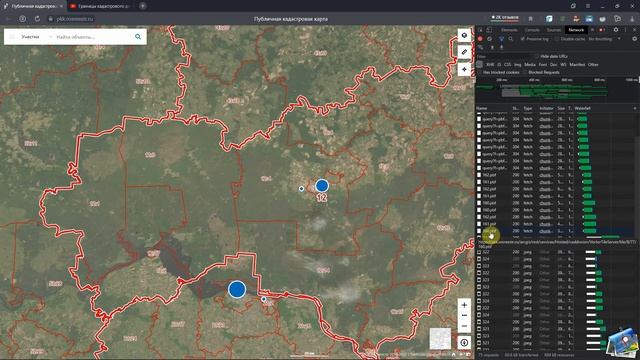Sort requests by Waterfall column
The image size is (640, 360).
click(583, 108)
